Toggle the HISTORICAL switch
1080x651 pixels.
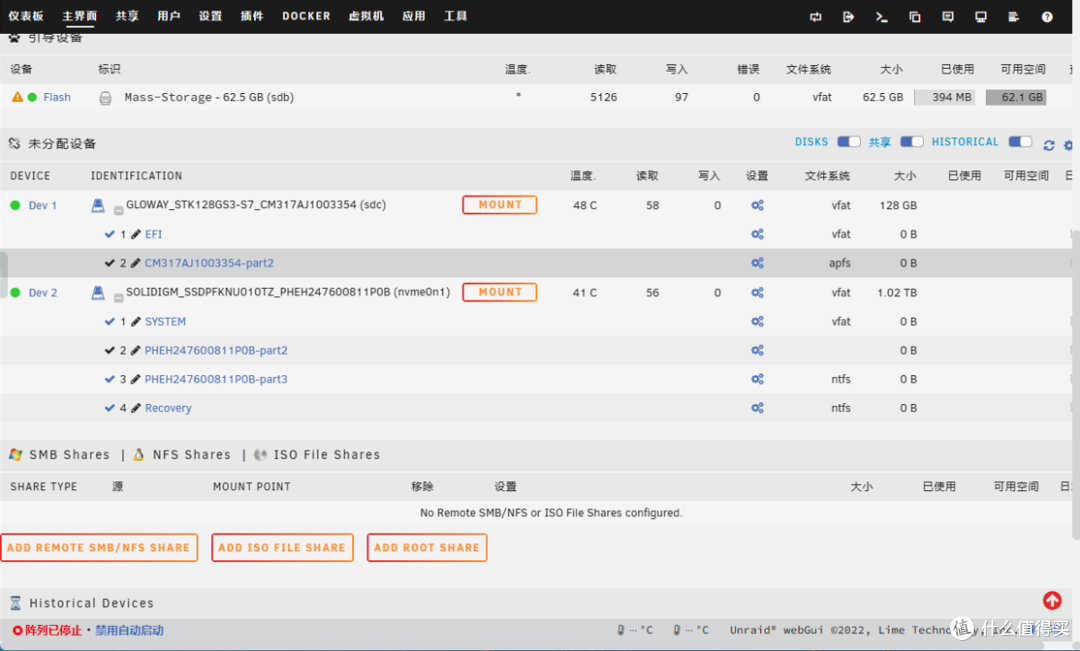pyautogui.click(x=1020, y=142)
